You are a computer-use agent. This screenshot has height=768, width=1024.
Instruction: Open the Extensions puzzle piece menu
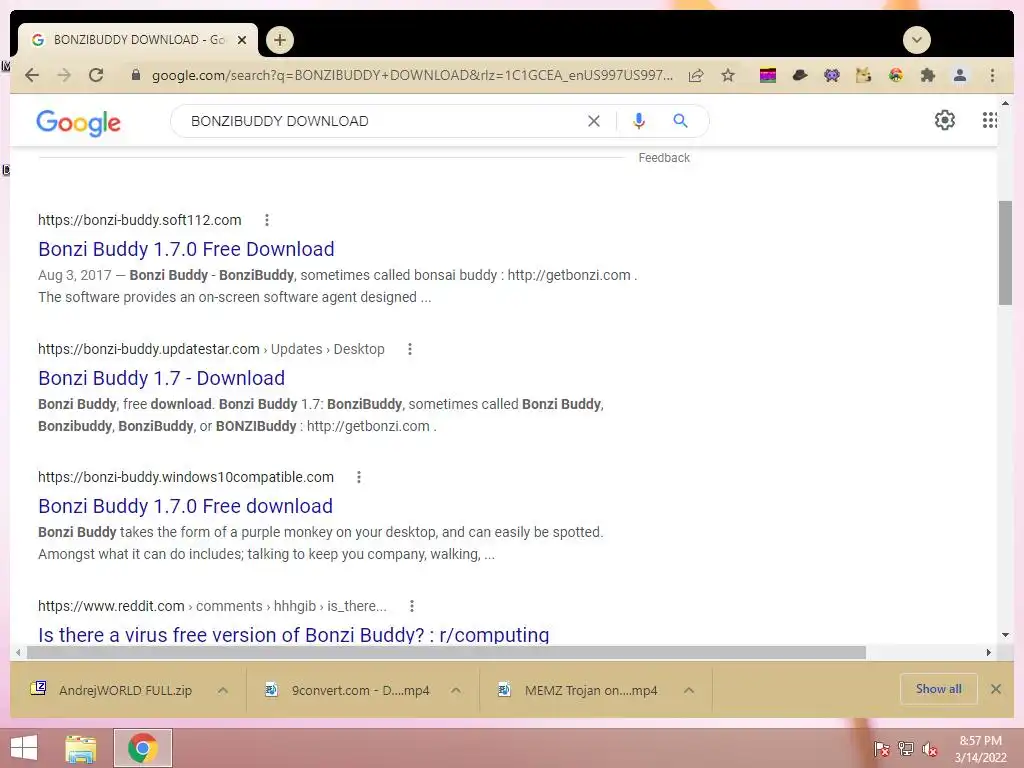pos(927,75)
